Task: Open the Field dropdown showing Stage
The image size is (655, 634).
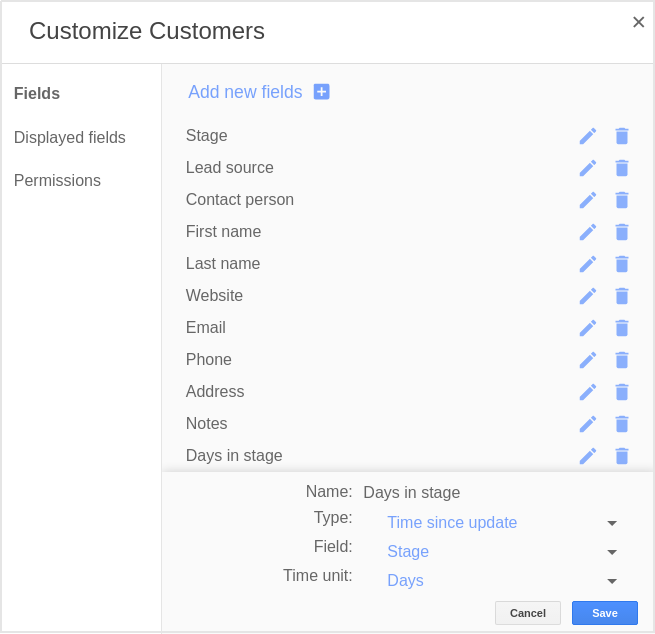Action: (502, 551)
